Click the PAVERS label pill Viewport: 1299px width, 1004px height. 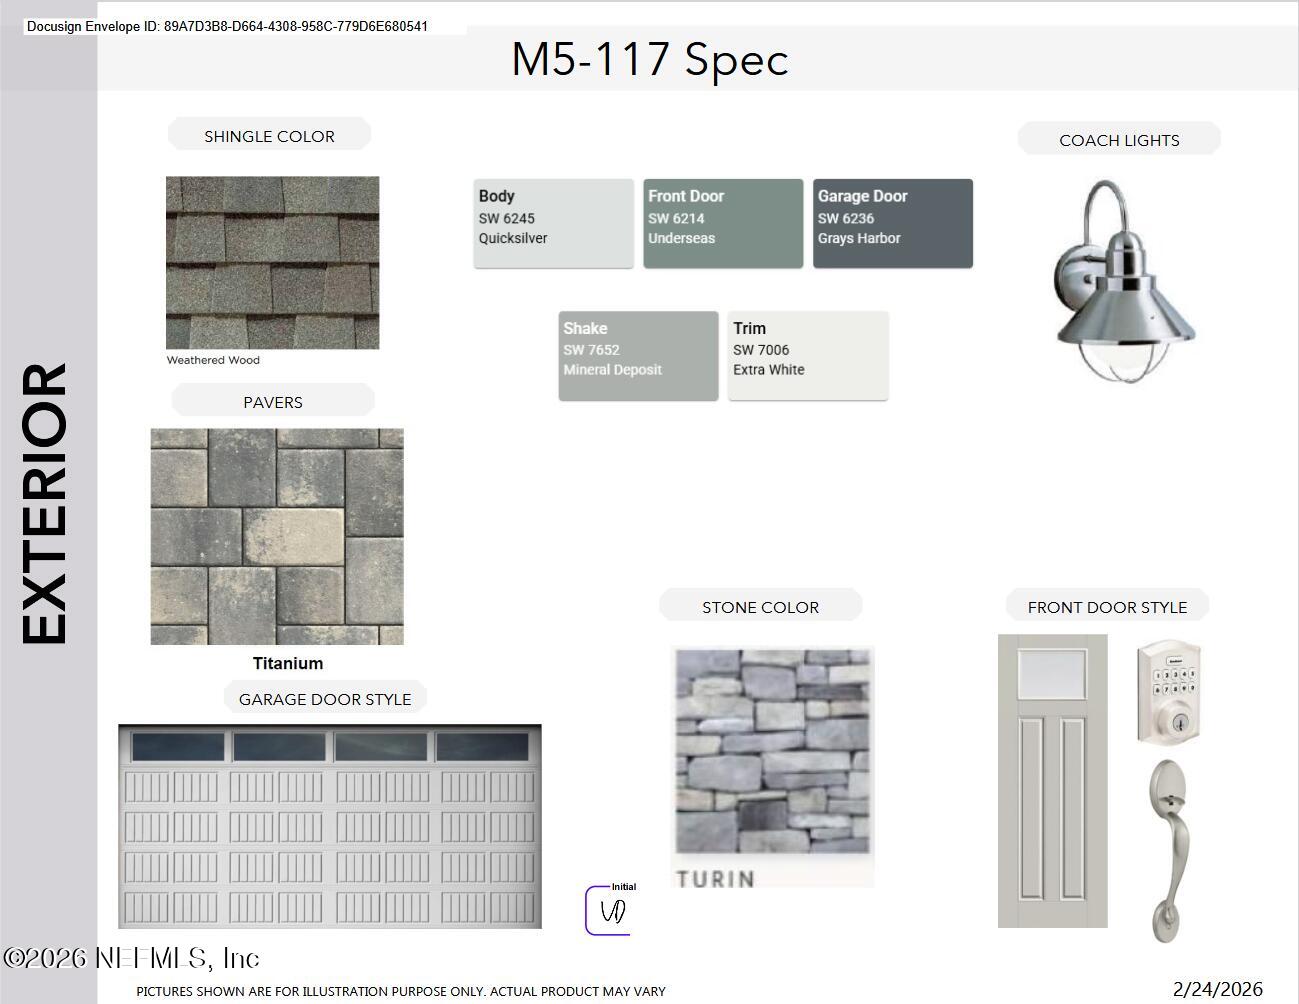click(273, 402)
